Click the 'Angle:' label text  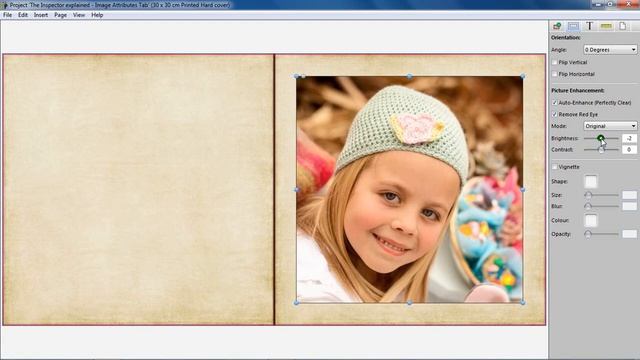pyautogui.click(x=559, y=50)
